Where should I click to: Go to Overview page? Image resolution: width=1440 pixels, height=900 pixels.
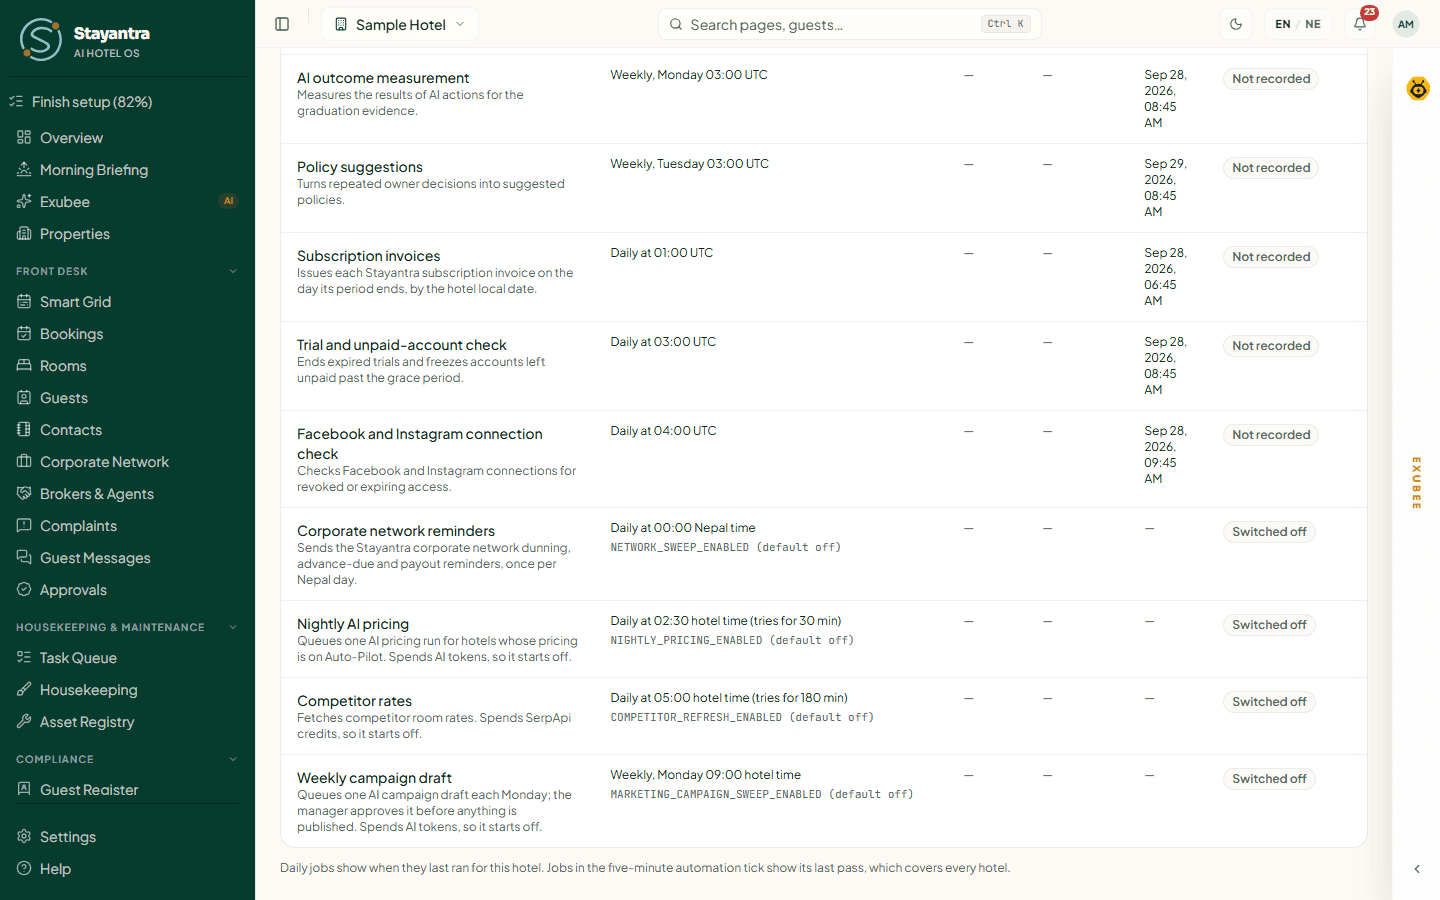(x=127, y=138)
